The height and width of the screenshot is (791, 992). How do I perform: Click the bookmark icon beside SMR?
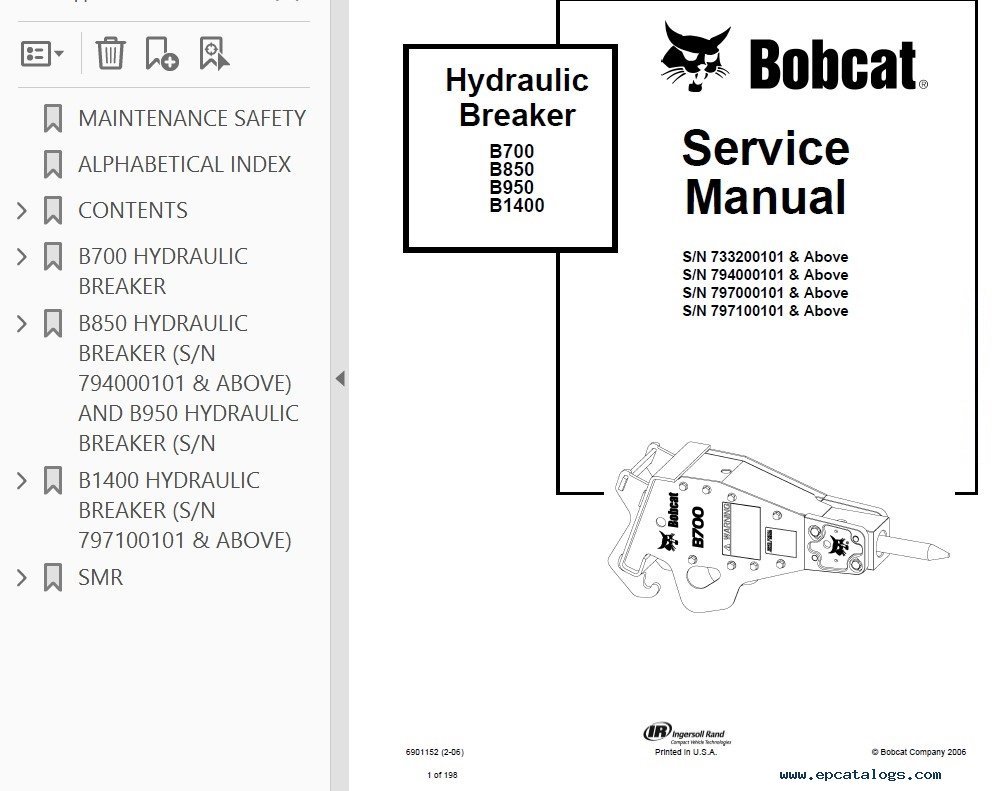point(53,577)
